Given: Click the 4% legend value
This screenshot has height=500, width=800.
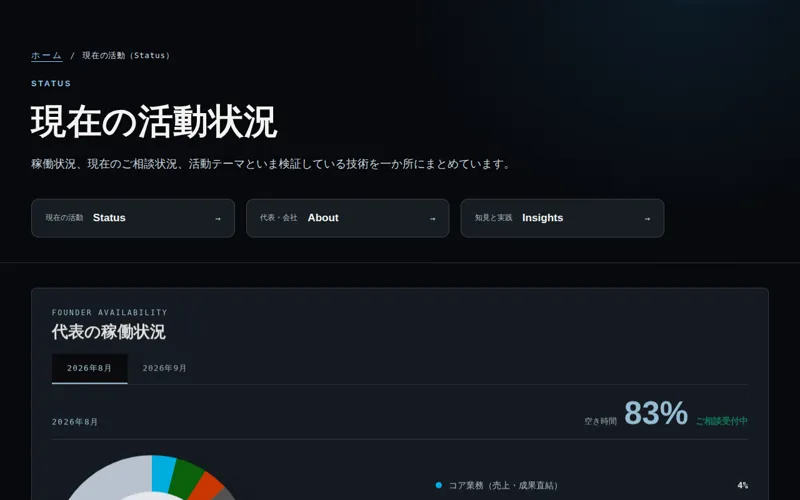Looking at the screenshot, I should pyautogui.click(x=743, y=485).
